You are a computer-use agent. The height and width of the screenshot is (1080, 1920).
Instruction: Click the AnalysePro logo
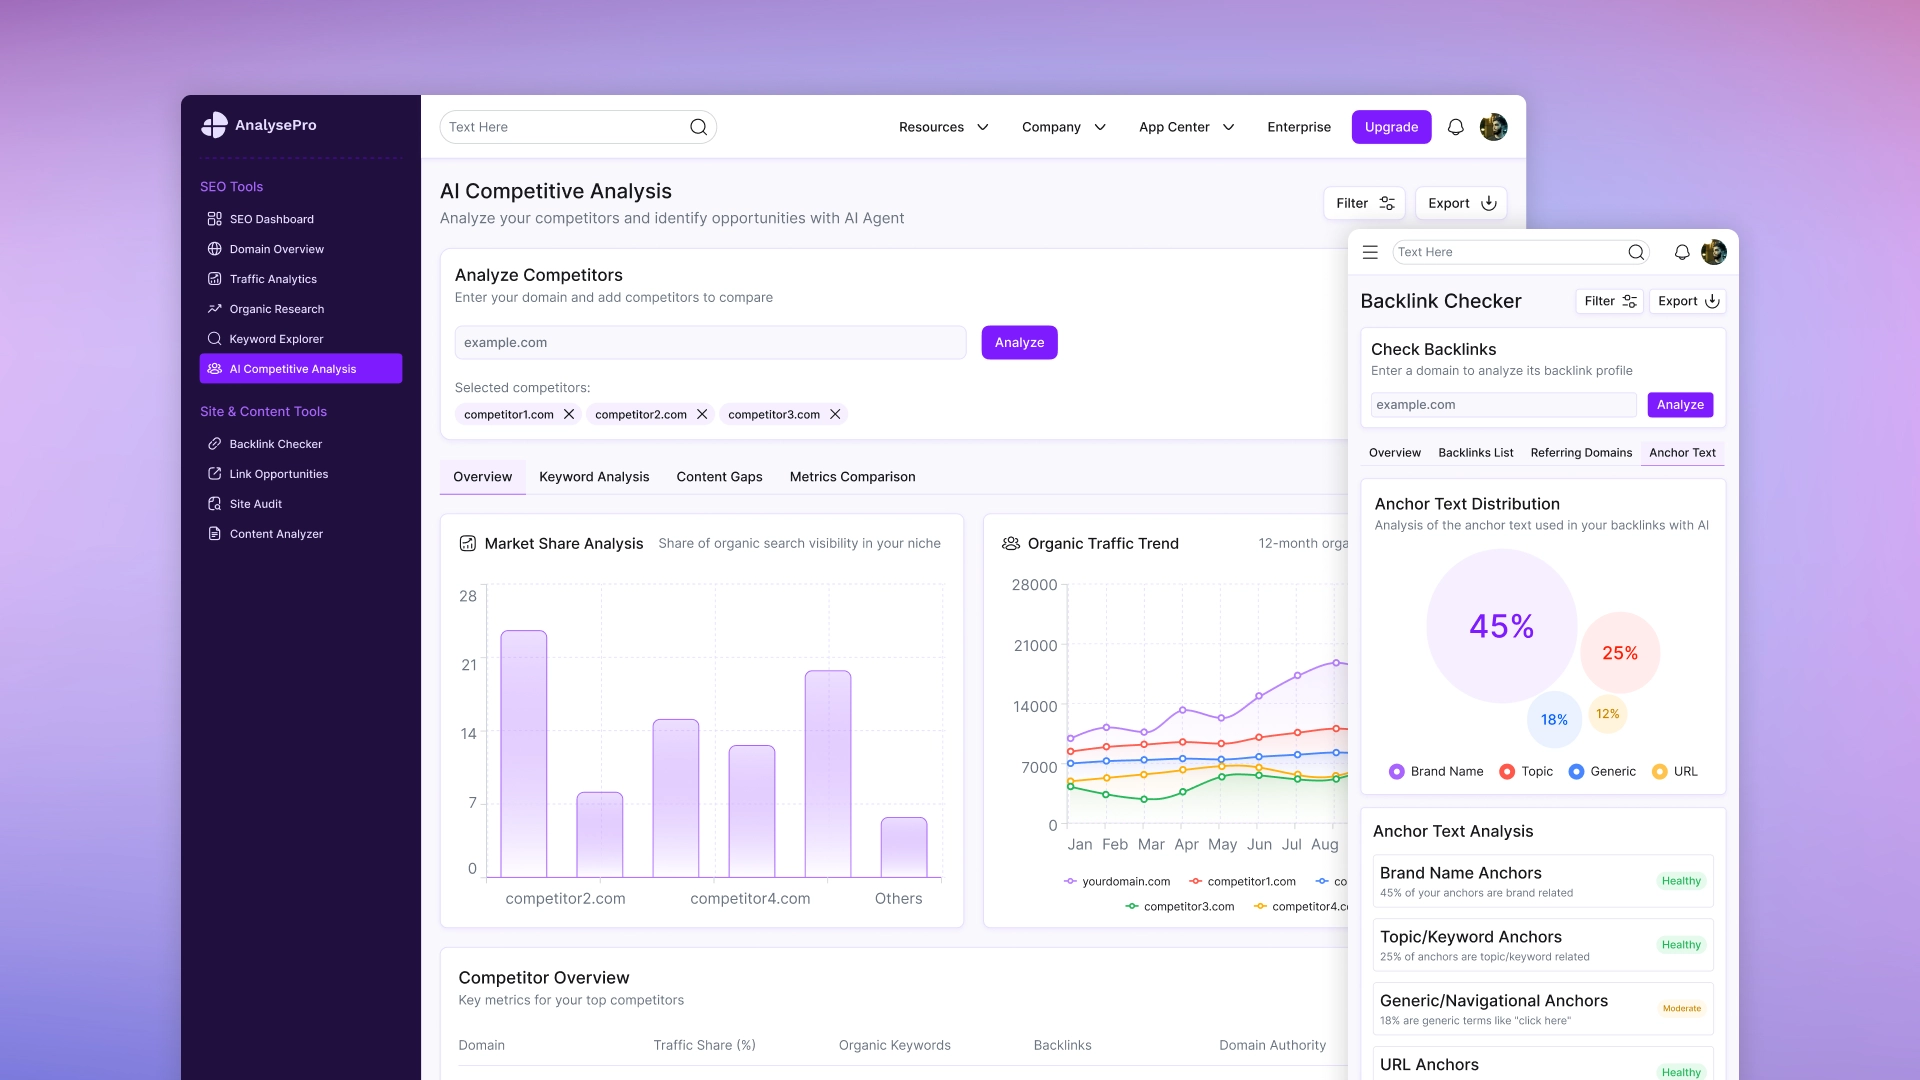tap(257, 125)
